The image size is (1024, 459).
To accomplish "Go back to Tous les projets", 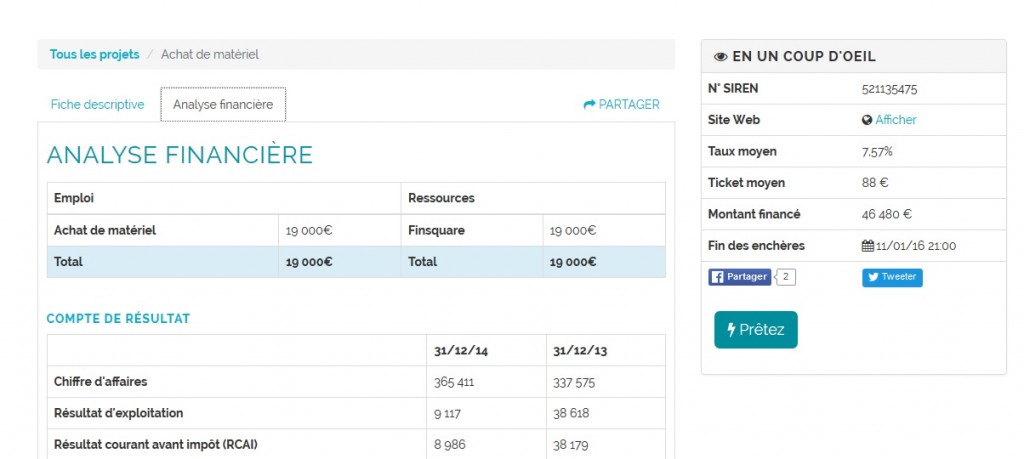I will pyautogui.click(x=94, y=54).
